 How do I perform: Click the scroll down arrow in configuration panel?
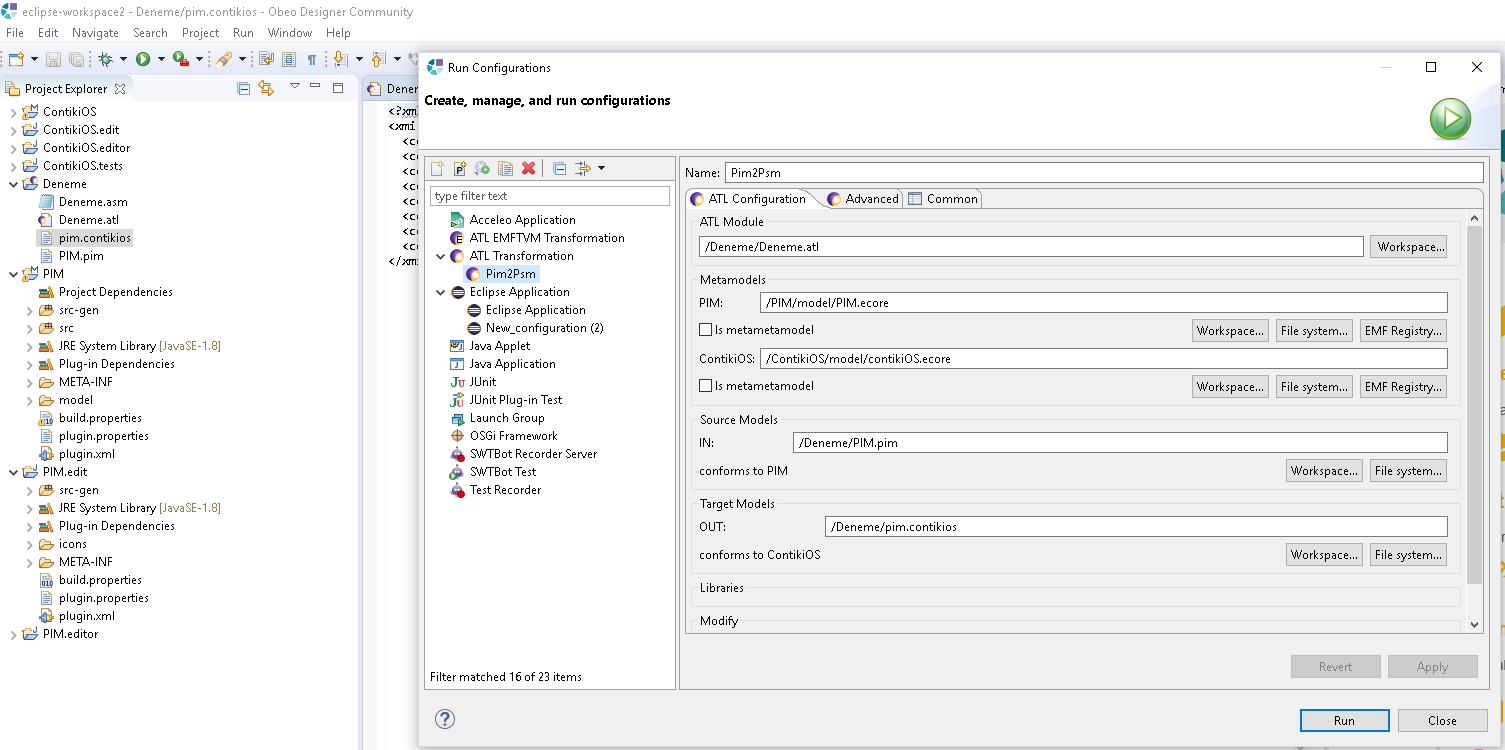tap(1474, 624)
